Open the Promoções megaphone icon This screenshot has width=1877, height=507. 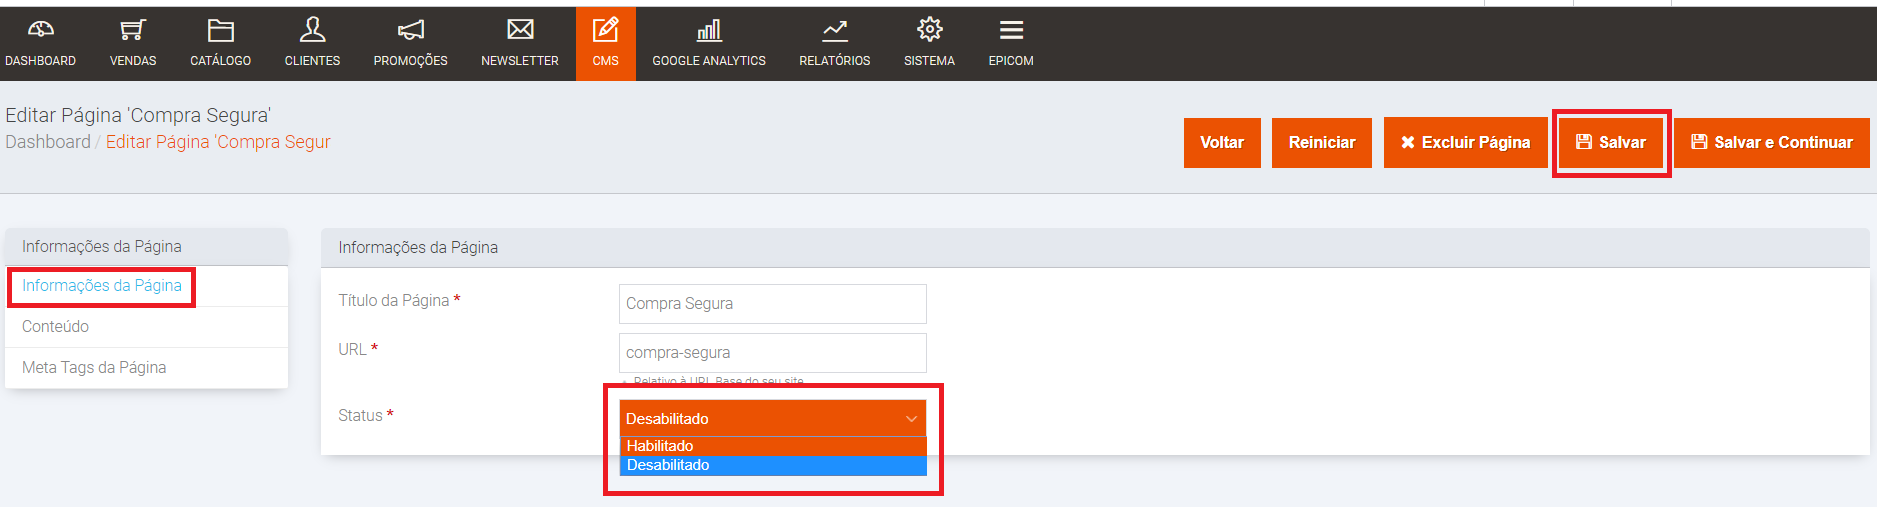410,30
